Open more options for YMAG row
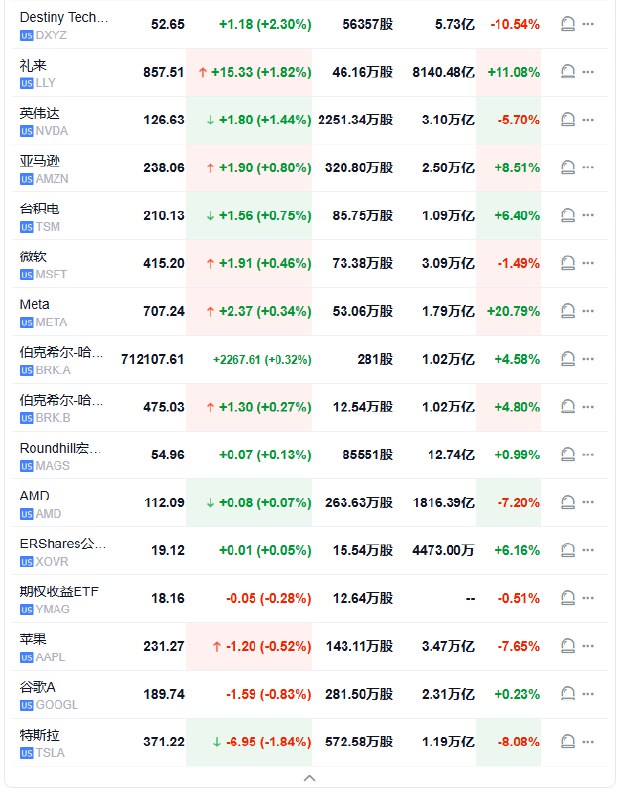The height and width of the screenshot is (800, 620). tap(588, 598)
